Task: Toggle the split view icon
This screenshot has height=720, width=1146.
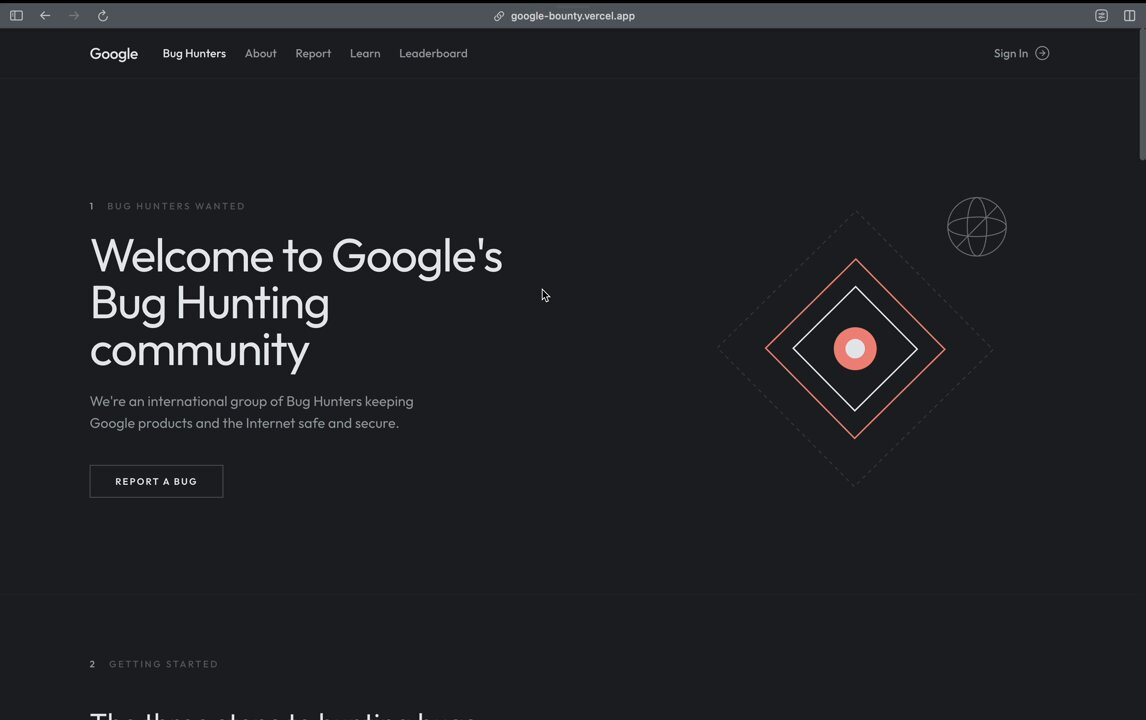Action: (x=1129, y=15)
